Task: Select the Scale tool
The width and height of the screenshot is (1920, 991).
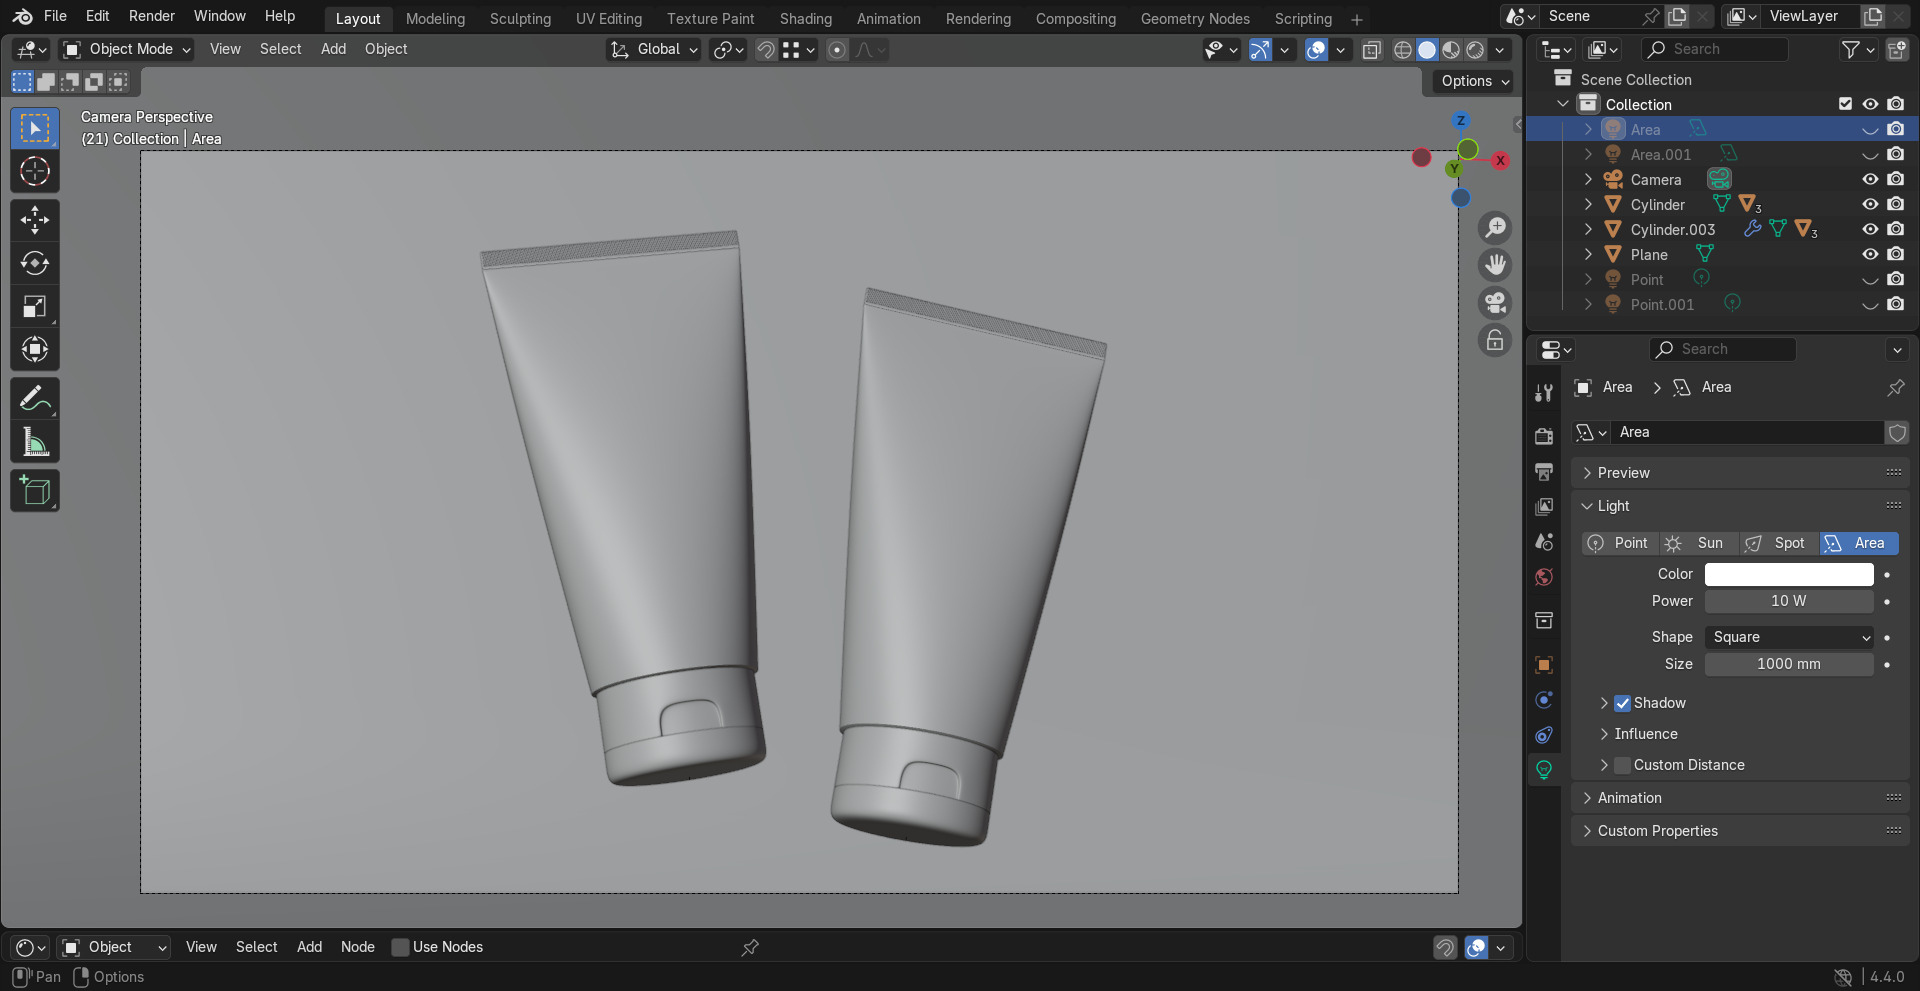Action: coord(35,306)
